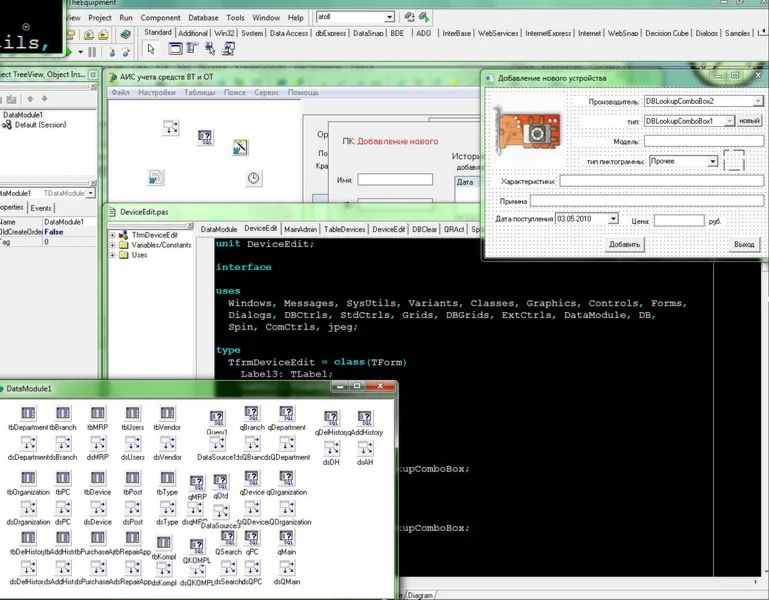Screen dimensions: 769x600
Task: Select the qBranch SQL query component
Action: point(251,415)
